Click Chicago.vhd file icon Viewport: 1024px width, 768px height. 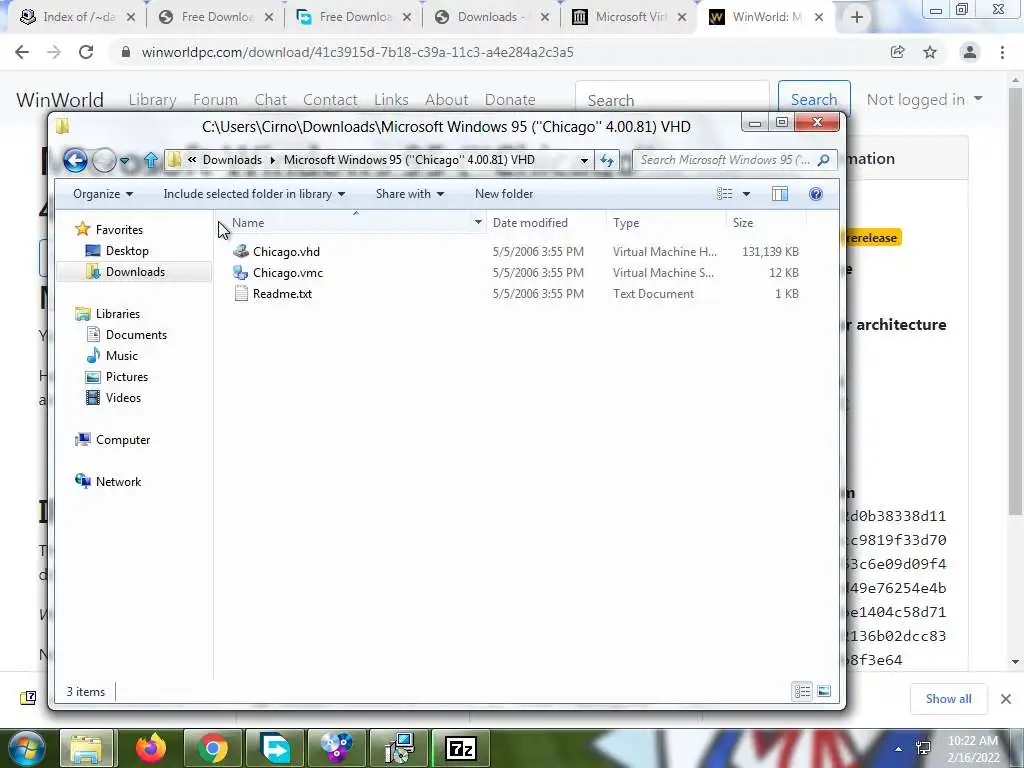point(241,251)
